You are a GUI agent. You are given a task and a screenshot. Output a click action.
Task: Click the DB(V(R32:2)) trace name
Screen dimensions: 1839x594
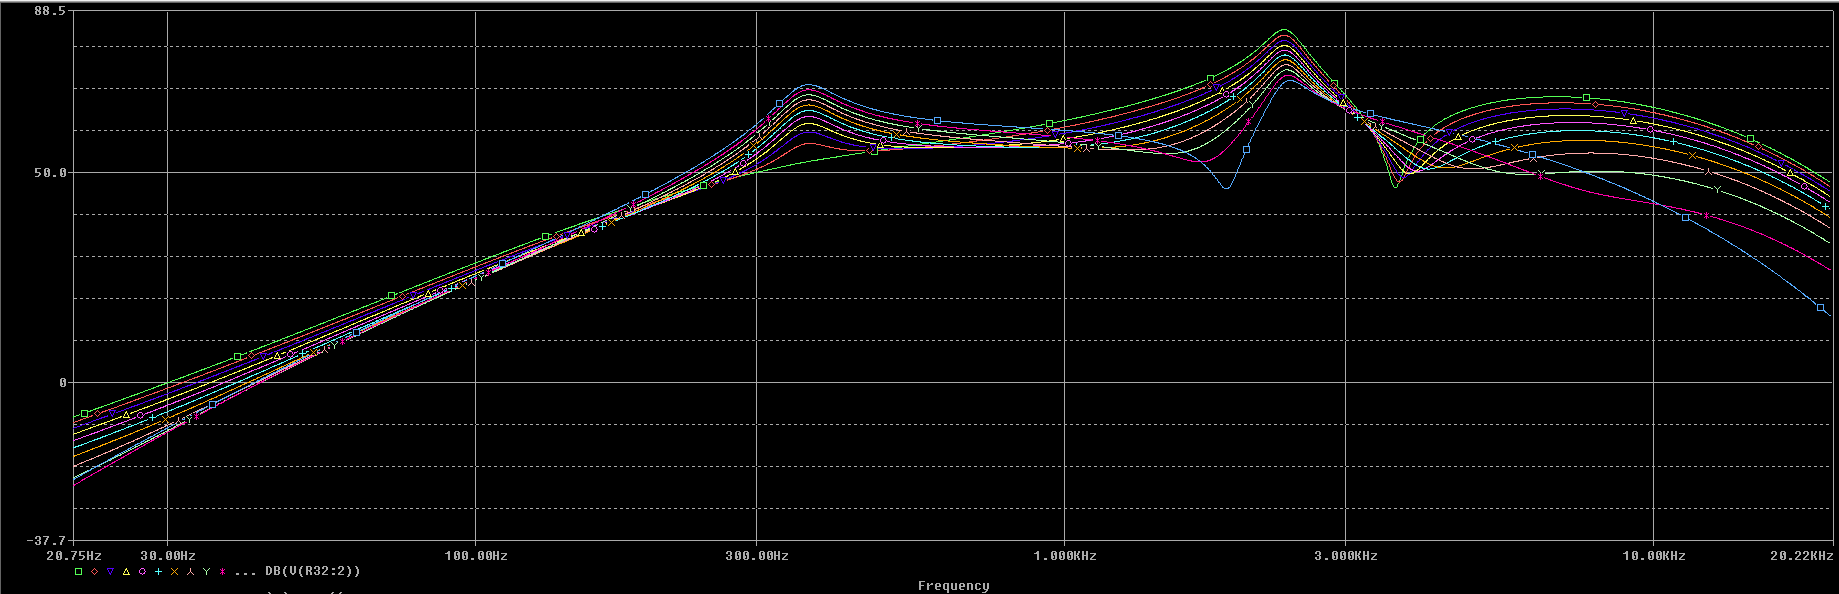pyautogui.click(x=312, y=572)
